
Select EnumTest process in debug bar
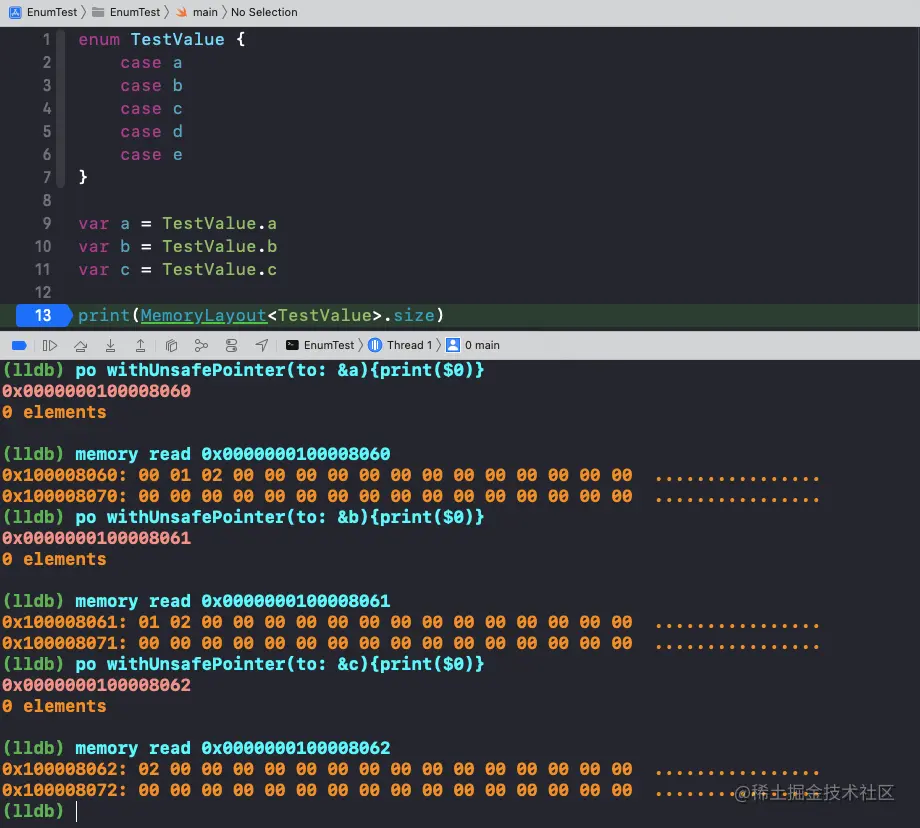point(320,345)
